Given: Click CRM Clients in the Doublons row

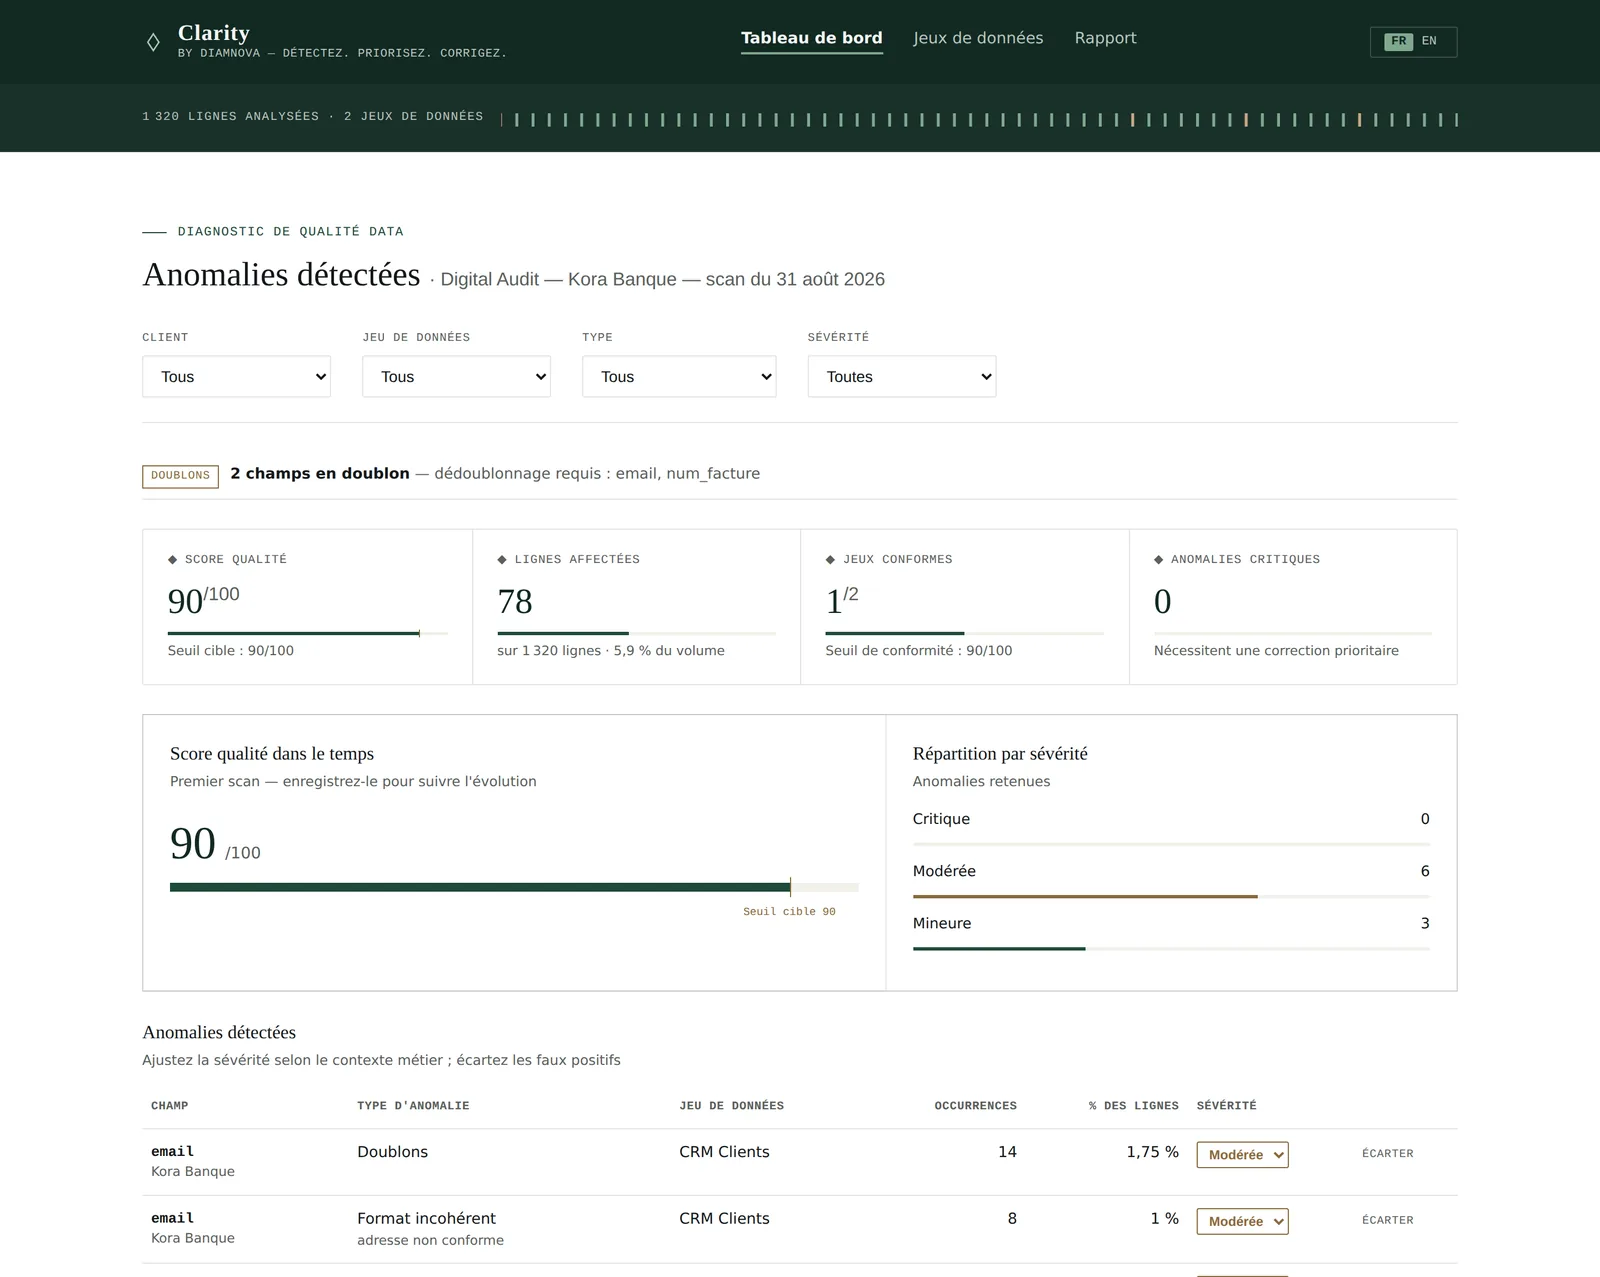Looking at the screenshot, I should point(724,1152).
